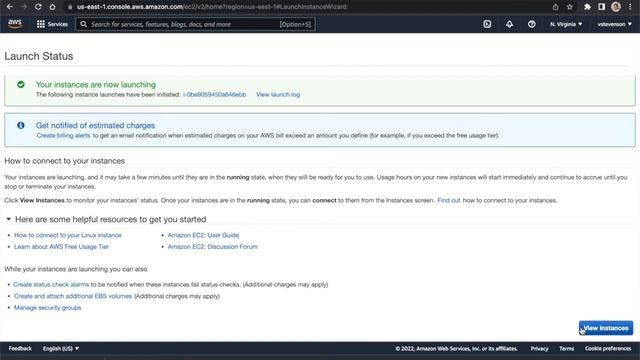Click the AWS logo
Screen dimensions: 640x360
click(x=15, y=24)
